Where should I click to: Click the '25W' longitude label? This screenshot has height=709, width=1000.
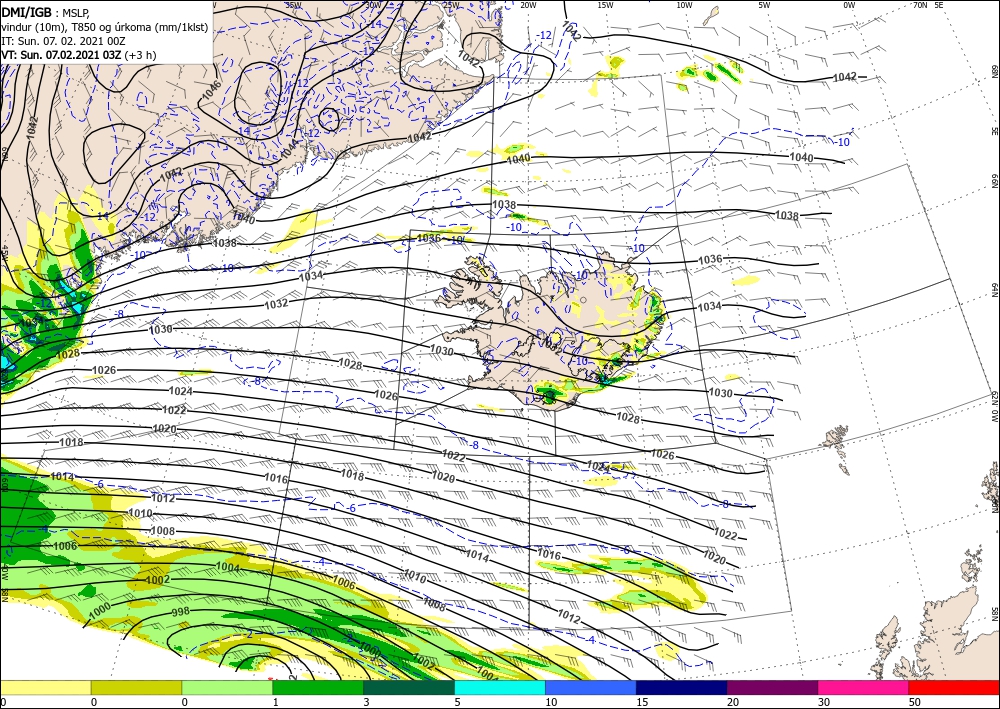(451, 5)
